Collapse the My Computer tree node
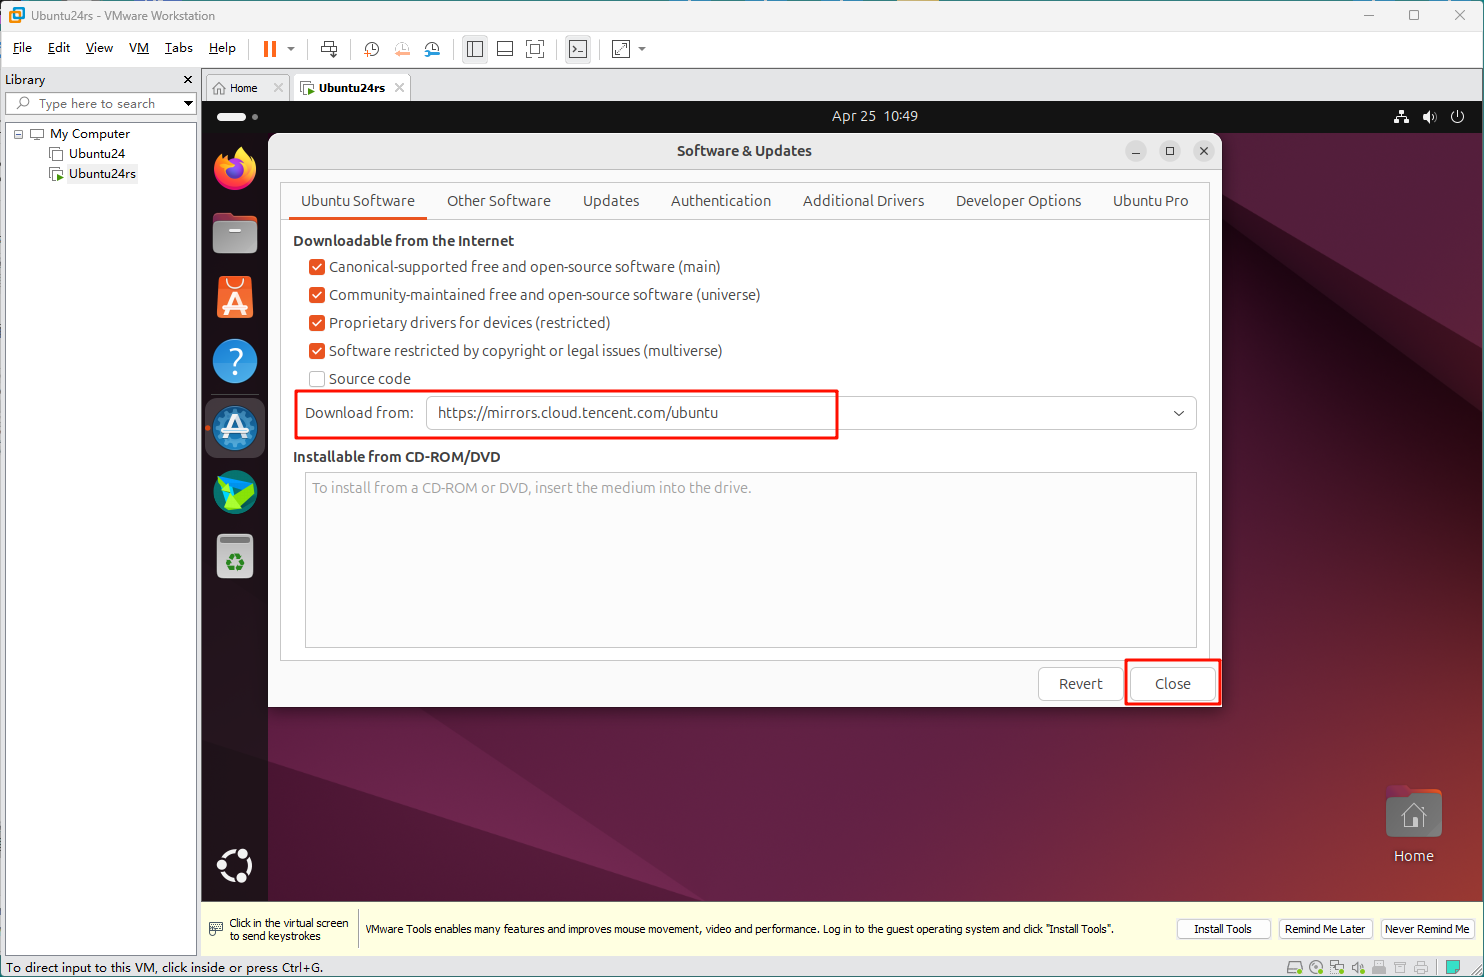The width and height of the screenshot is (1484, 977). [18, 134]
